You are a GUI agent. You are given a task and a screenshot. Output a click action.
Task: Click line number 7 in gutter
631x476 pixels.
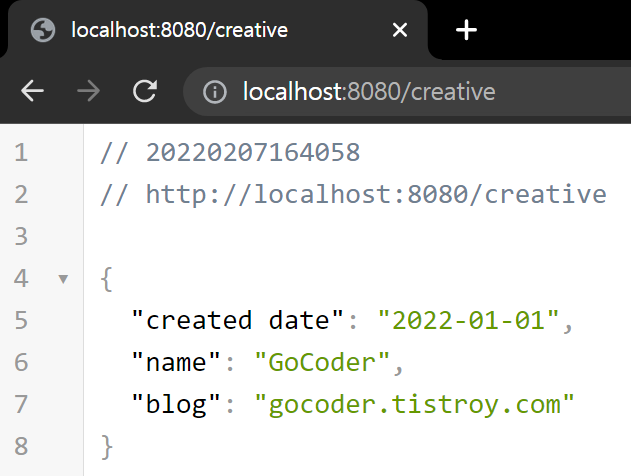tap(21, 404)
